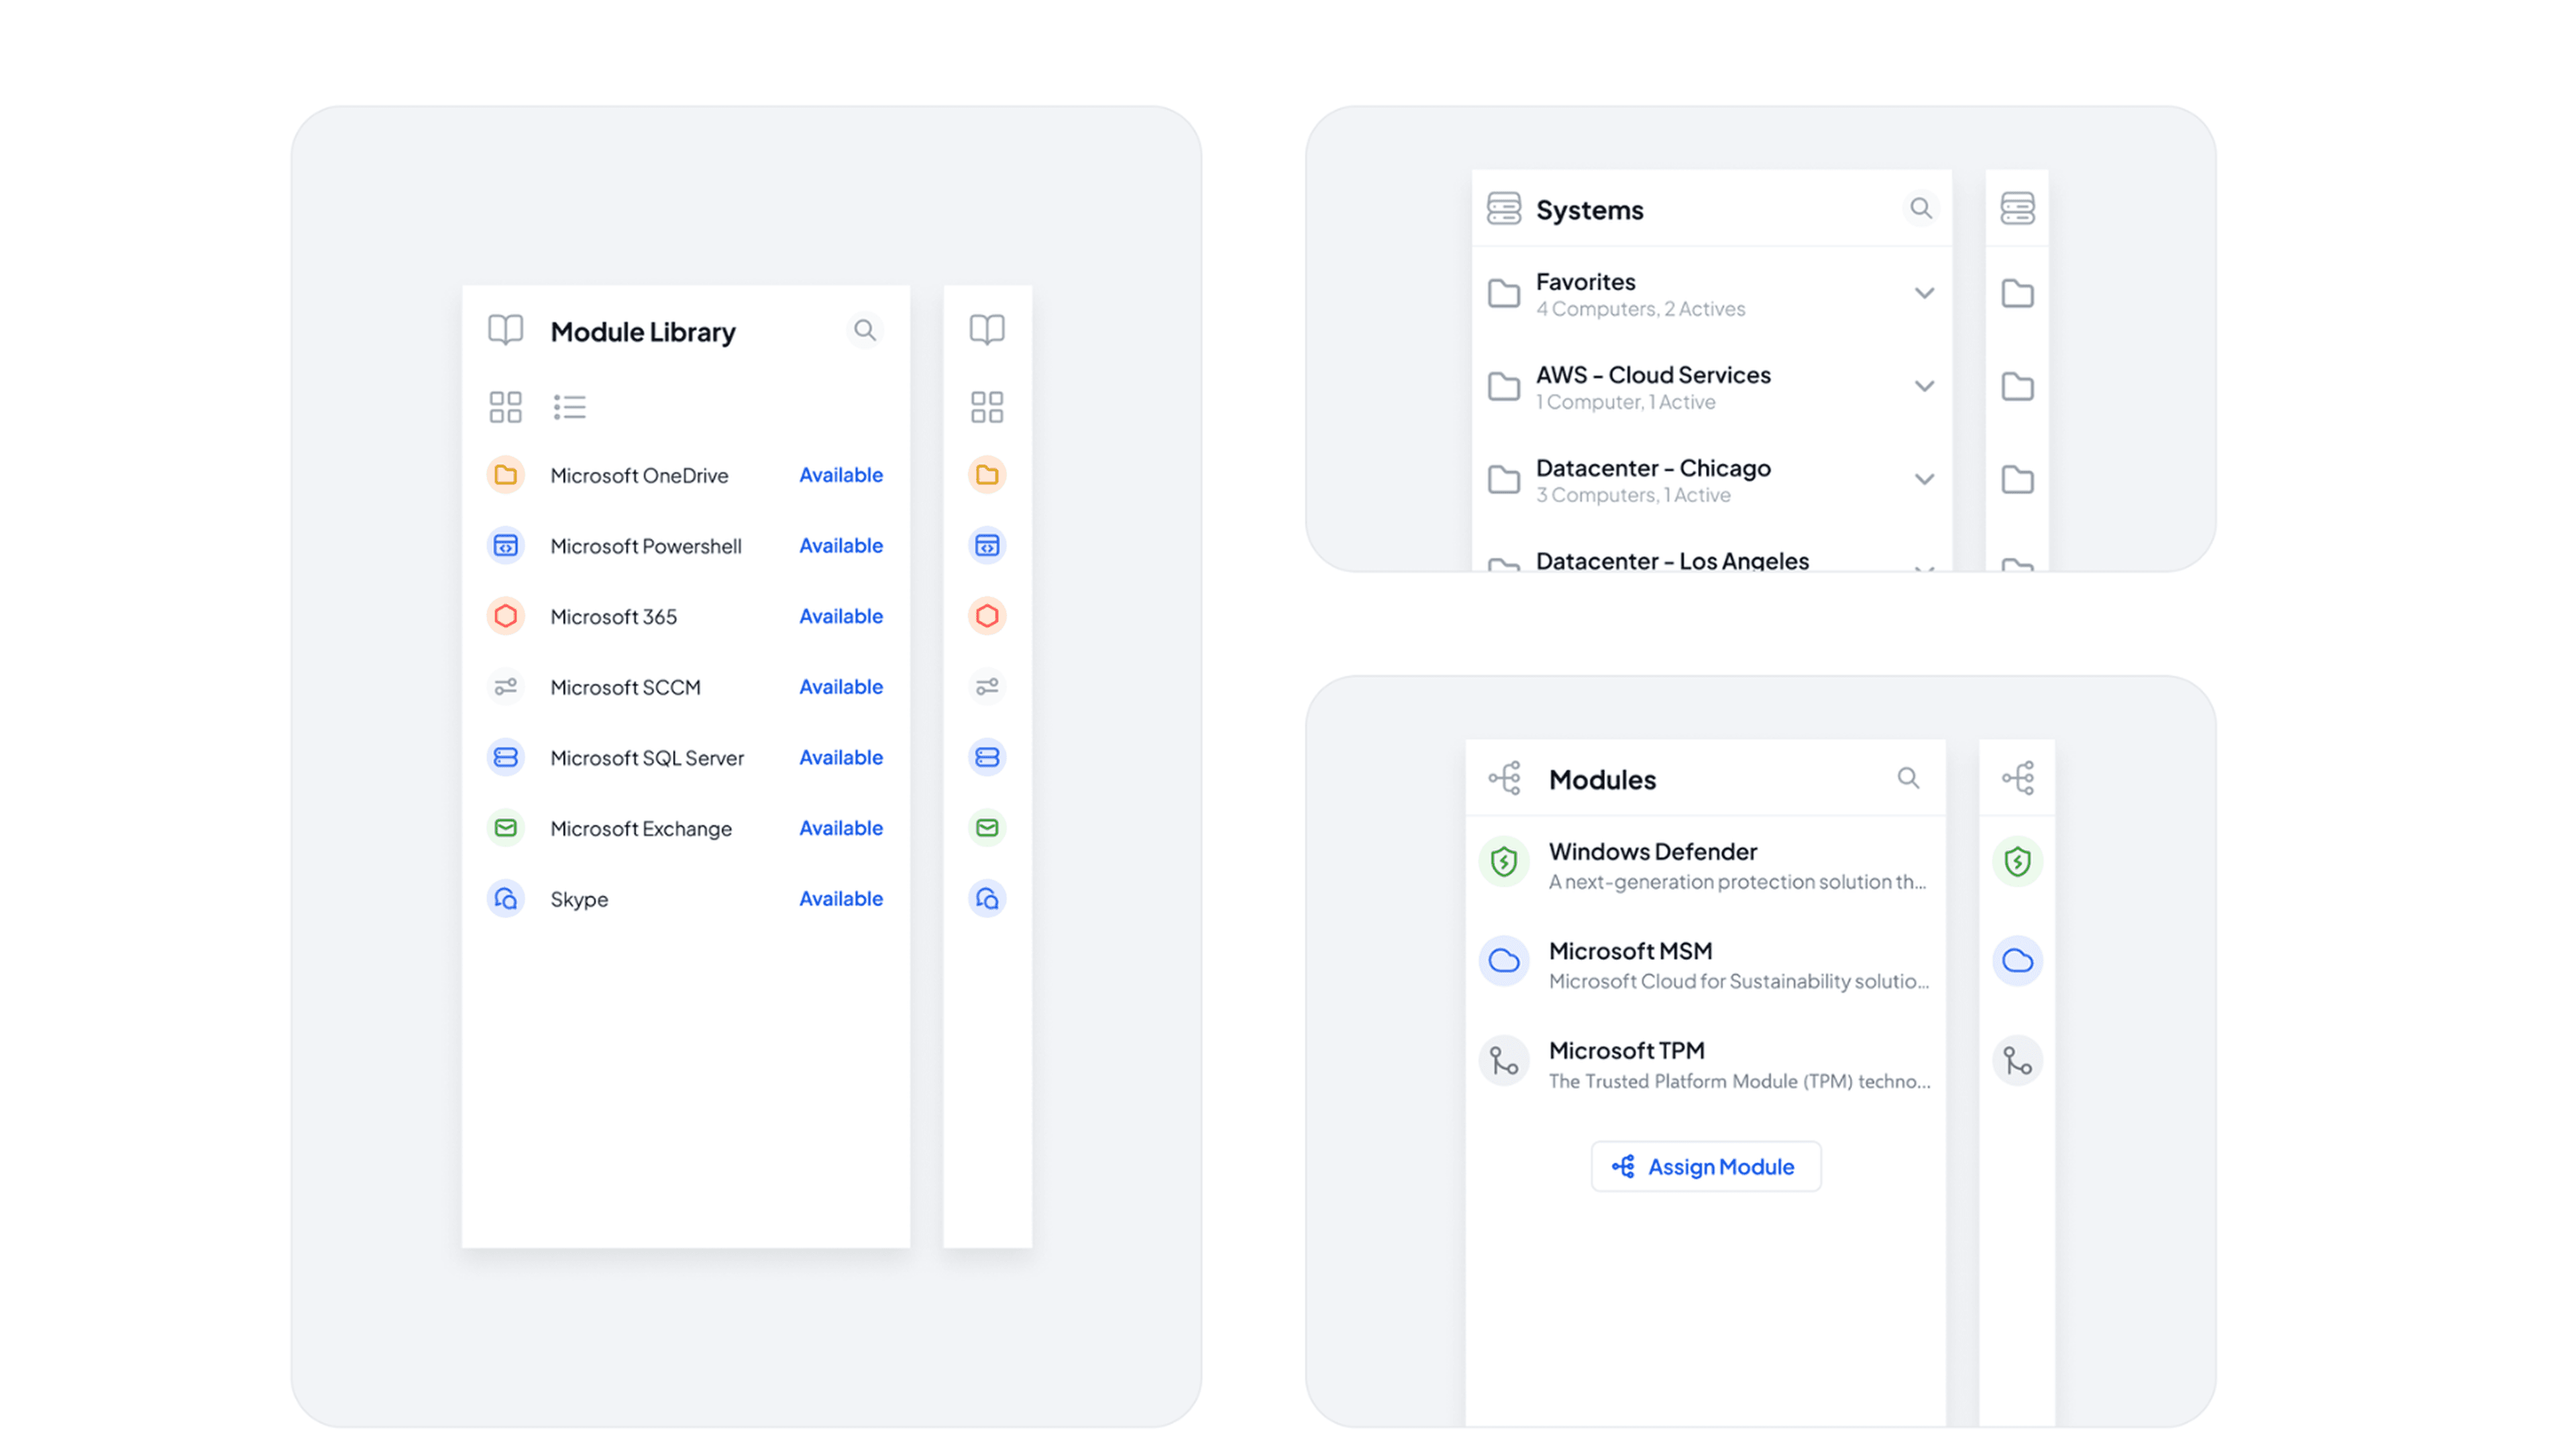The height and width of the screenshot is (1449, 2576).
Task: Select the Microsoft OneDrive module name
Action: (x=639, y=476)
